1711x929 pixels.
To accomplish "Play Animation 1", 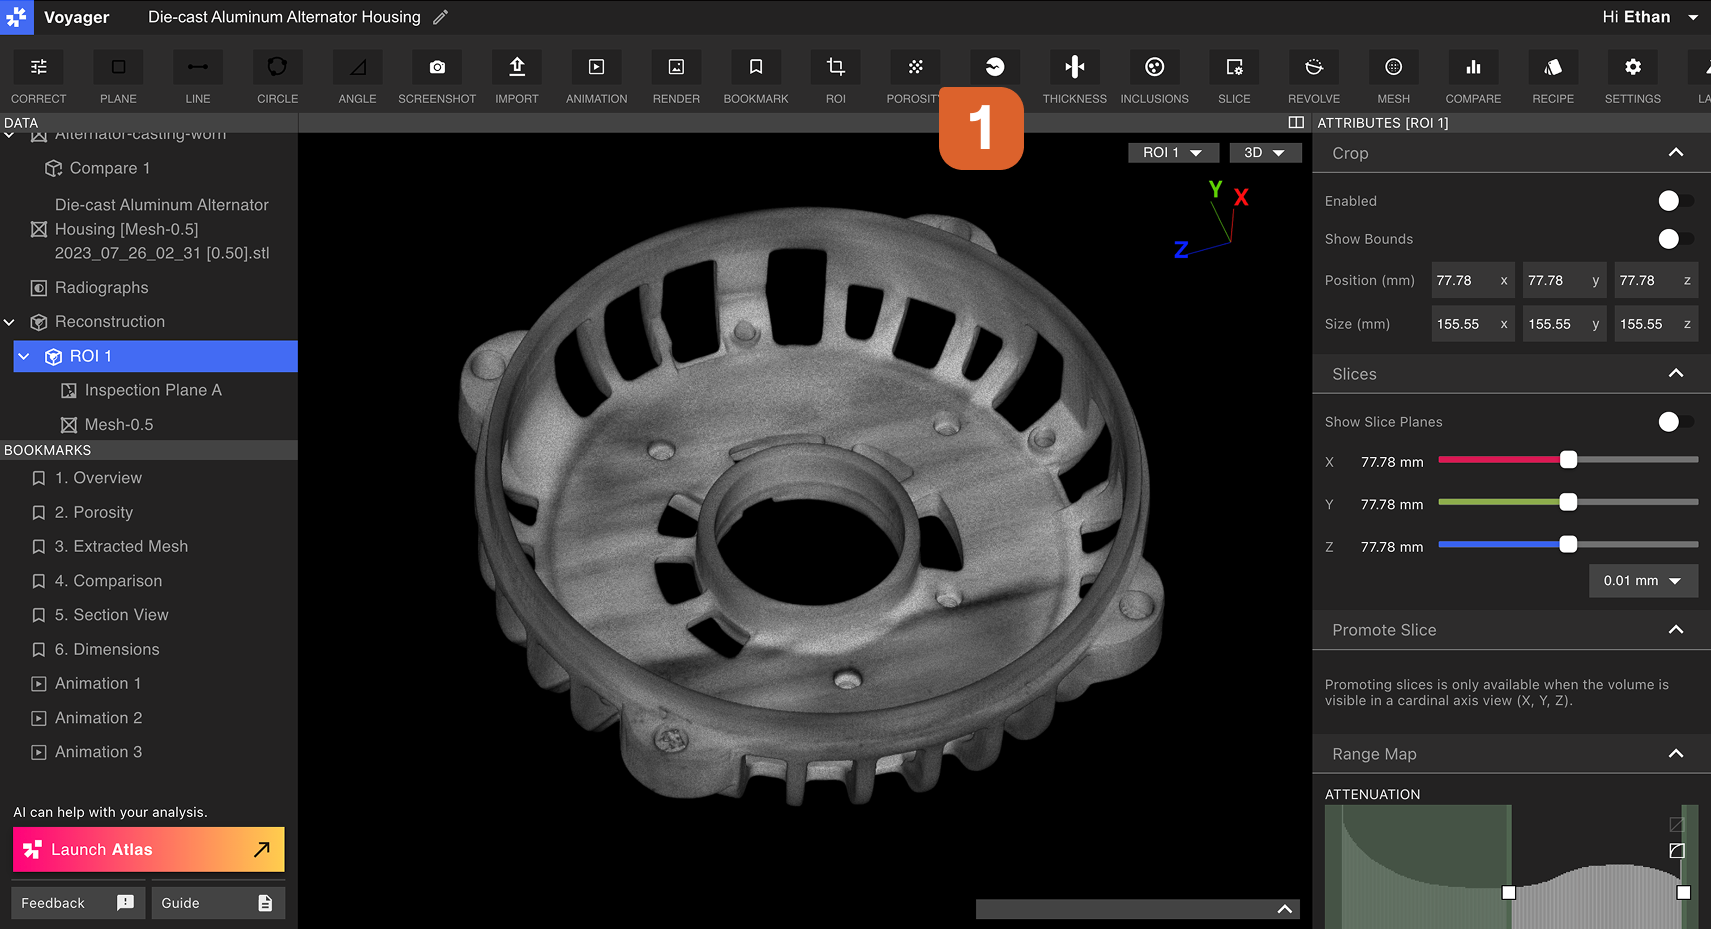I will pos(98,684).
